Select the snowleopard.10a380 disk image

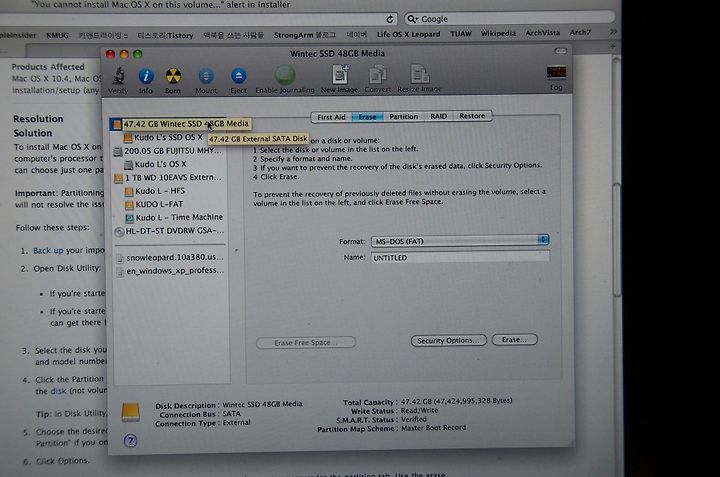[170, 258]
